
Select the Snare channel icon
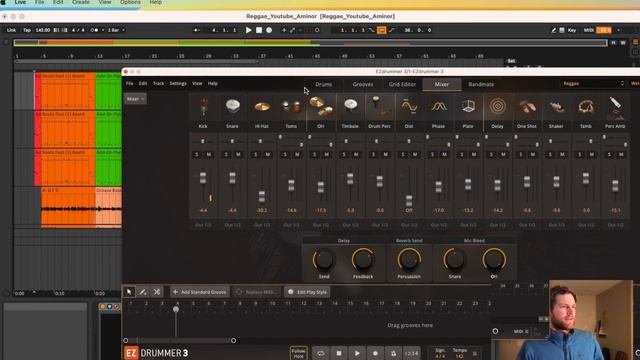click(232, 107)
